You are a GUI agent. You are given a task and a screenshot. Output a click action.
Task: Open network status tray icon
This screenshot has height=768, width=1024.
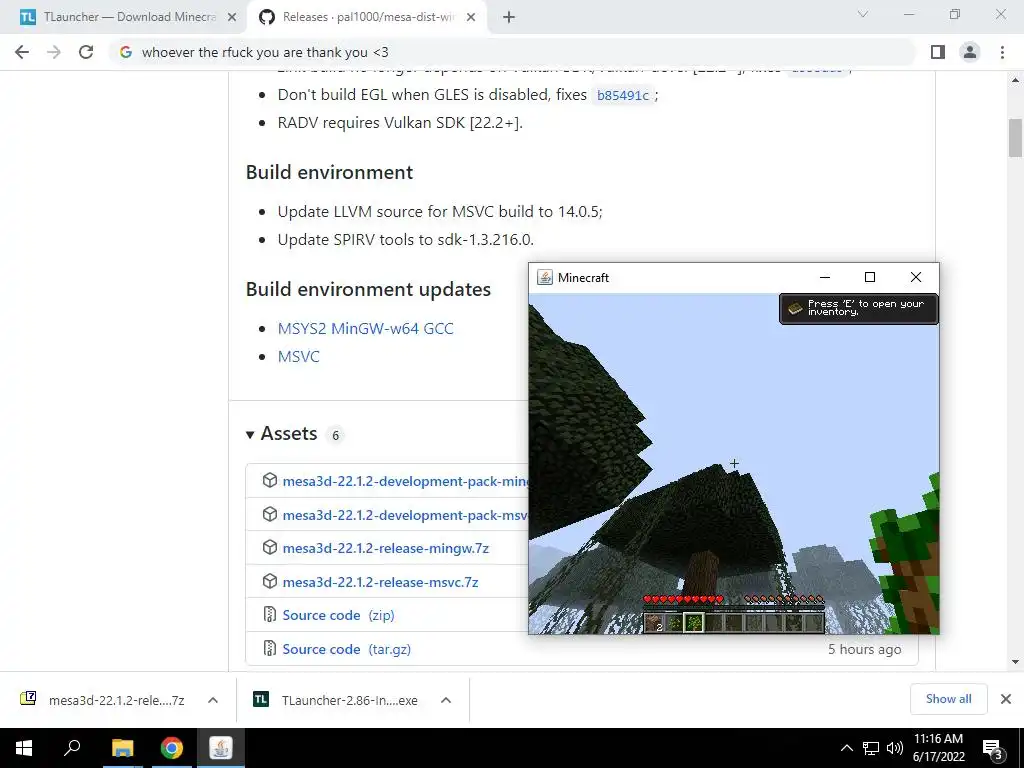pyautogui.click(x=871, y=748)
